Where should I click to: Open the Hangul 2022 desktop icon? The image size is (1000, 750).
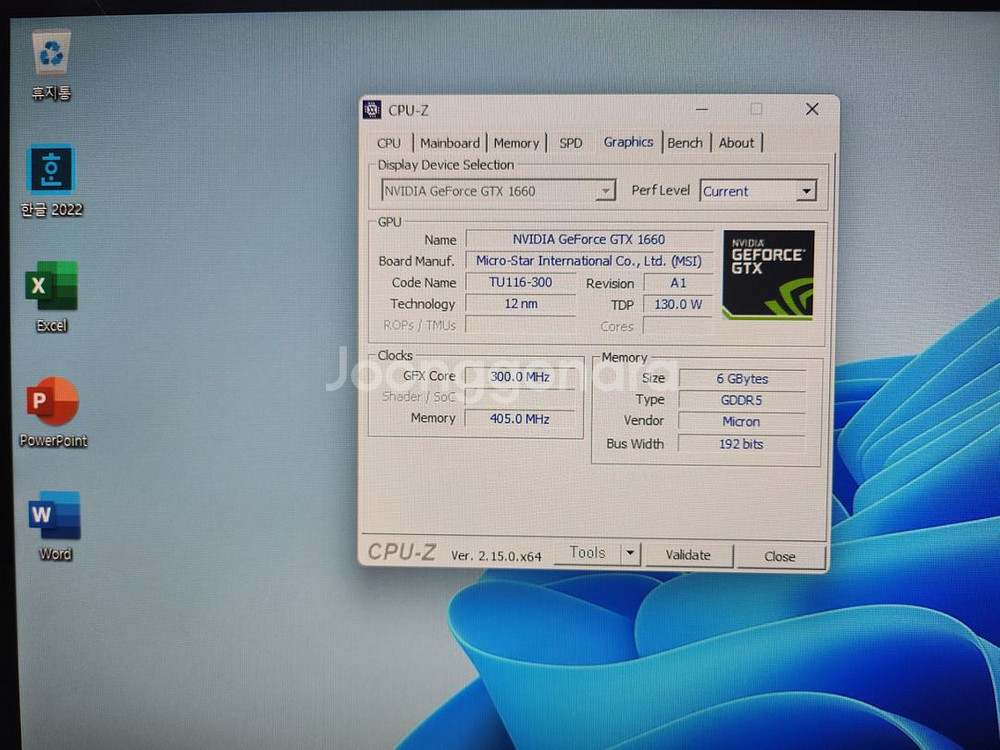pyautogui.click(x=51, y=182)
